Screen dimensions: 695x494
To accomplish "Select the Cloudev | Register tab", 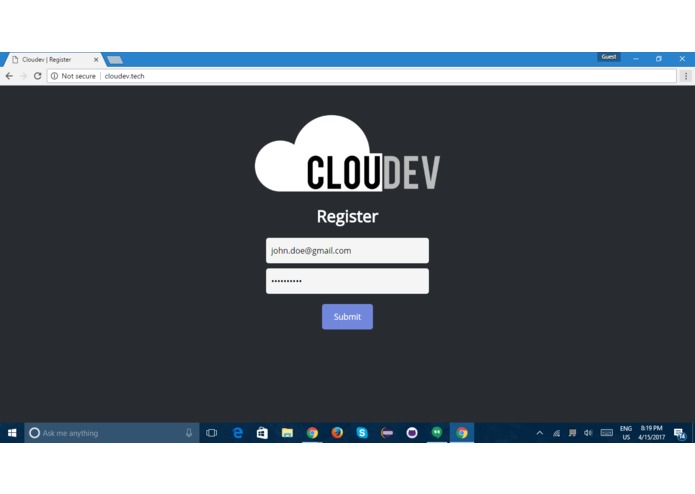I will (53, 59).
